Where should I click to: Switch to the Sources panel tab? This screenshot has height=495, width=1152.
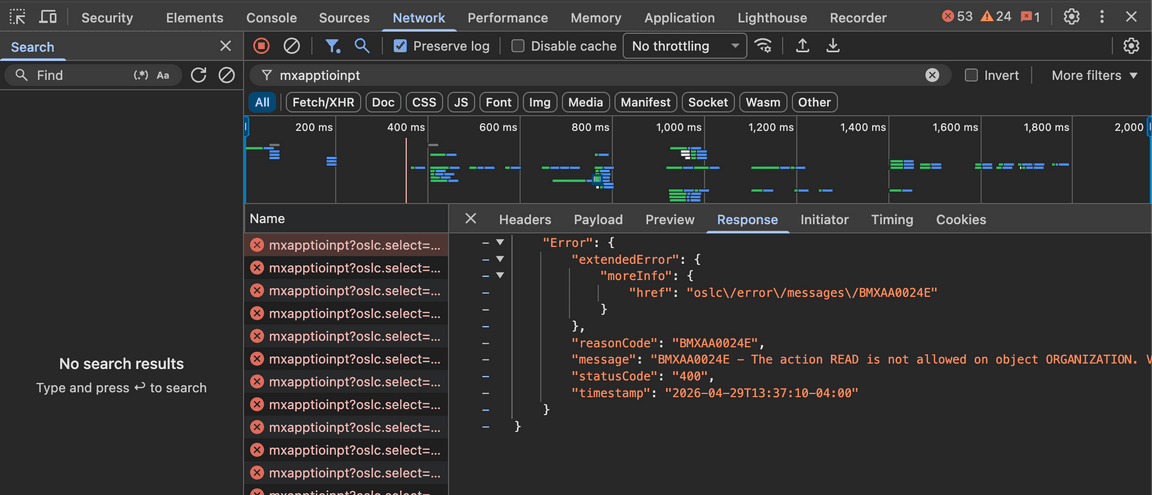[345, 18]
